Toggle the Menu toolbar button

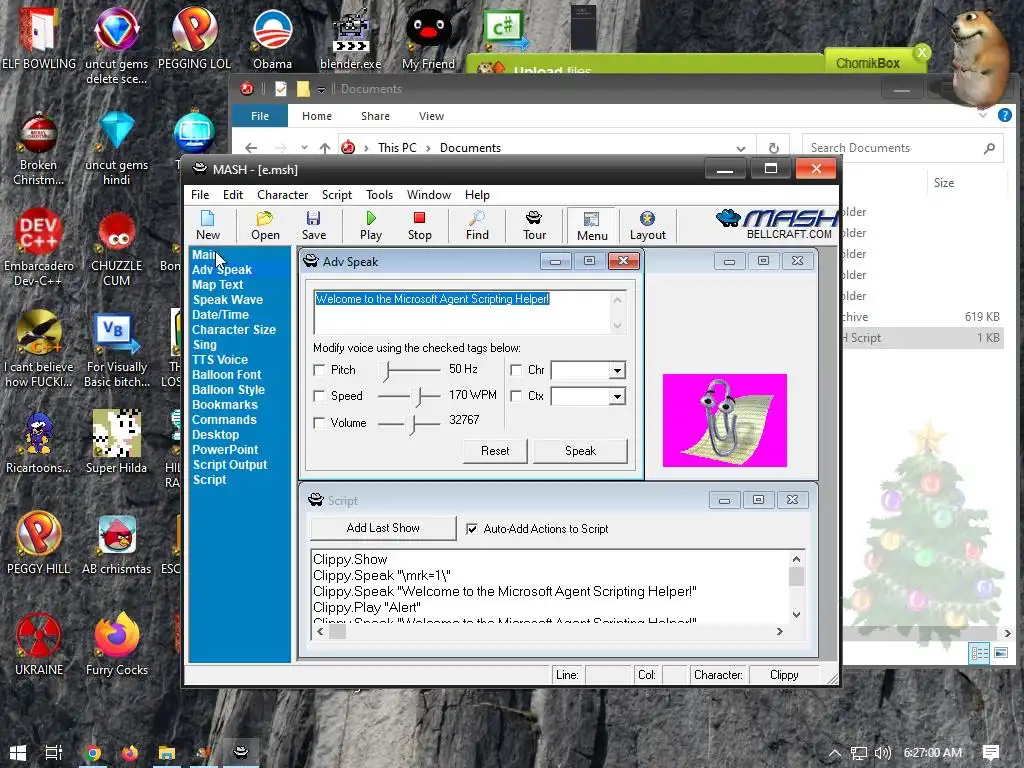[x=592, y=225]
